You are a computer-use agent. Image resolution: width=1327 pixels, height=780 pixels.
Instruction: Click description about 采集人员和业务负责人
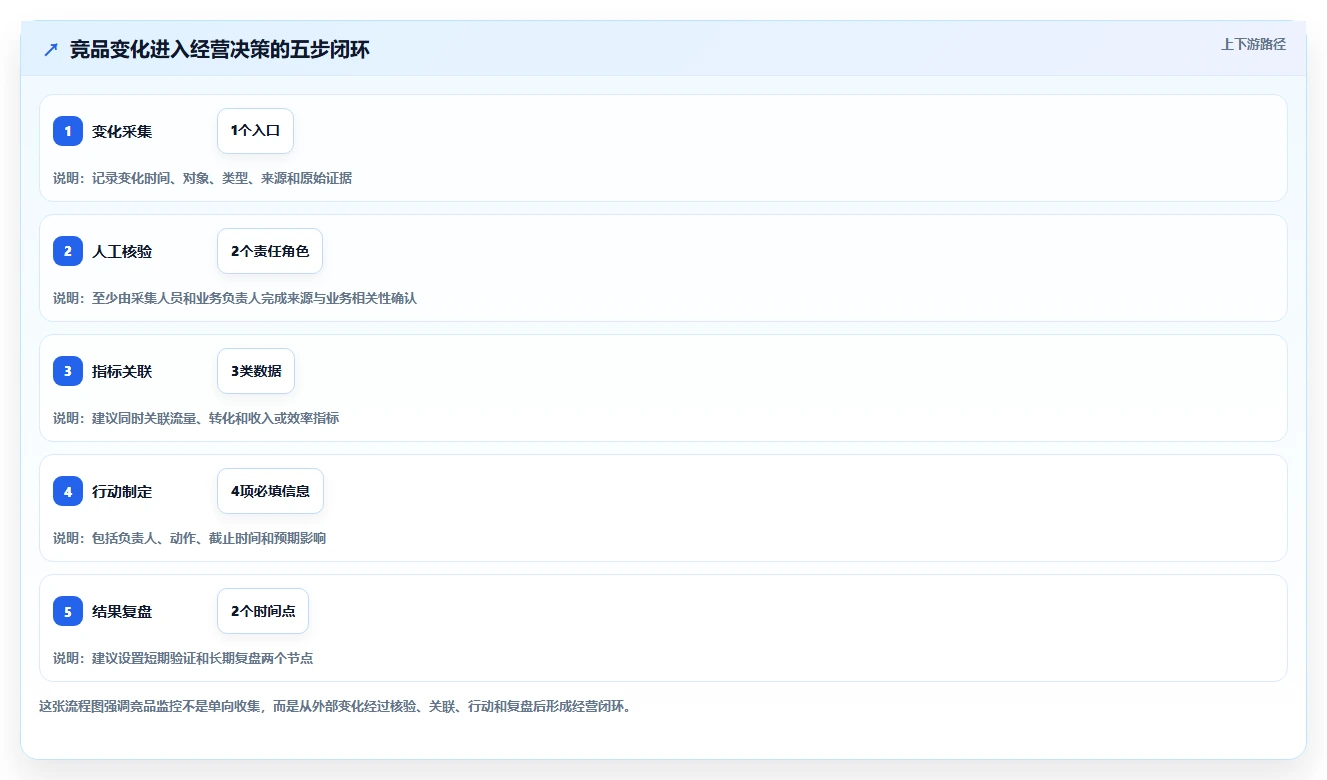click(235, 298)
